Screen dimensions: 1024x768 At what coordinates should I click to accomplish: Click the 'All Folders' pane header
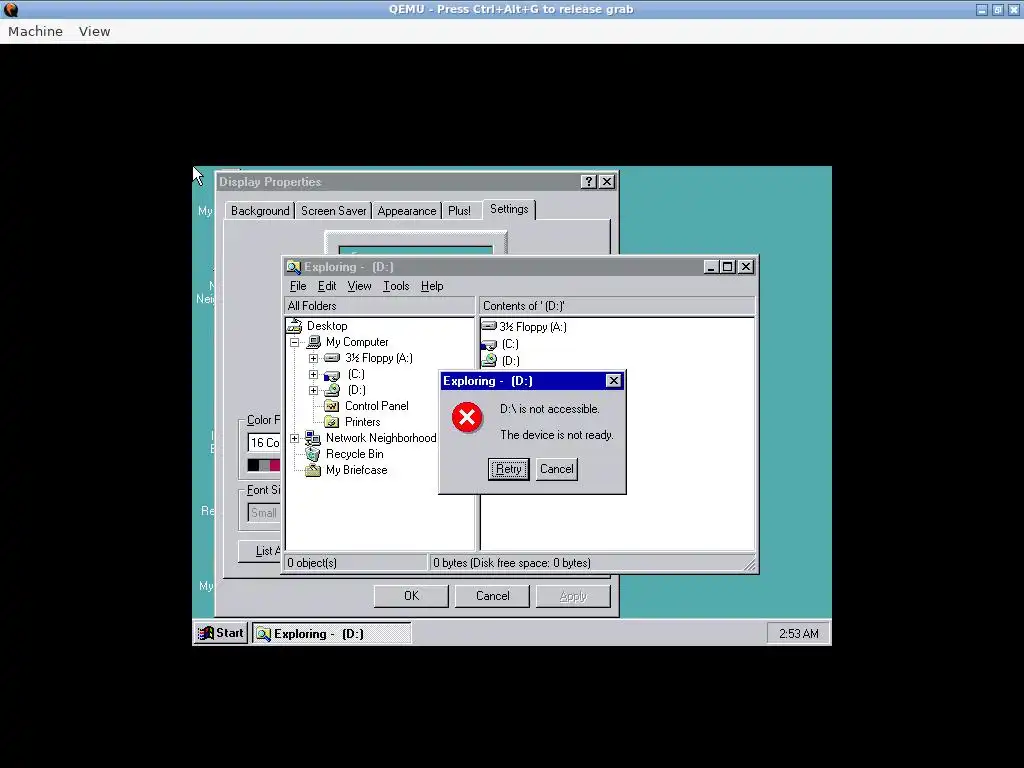(379, 306)
